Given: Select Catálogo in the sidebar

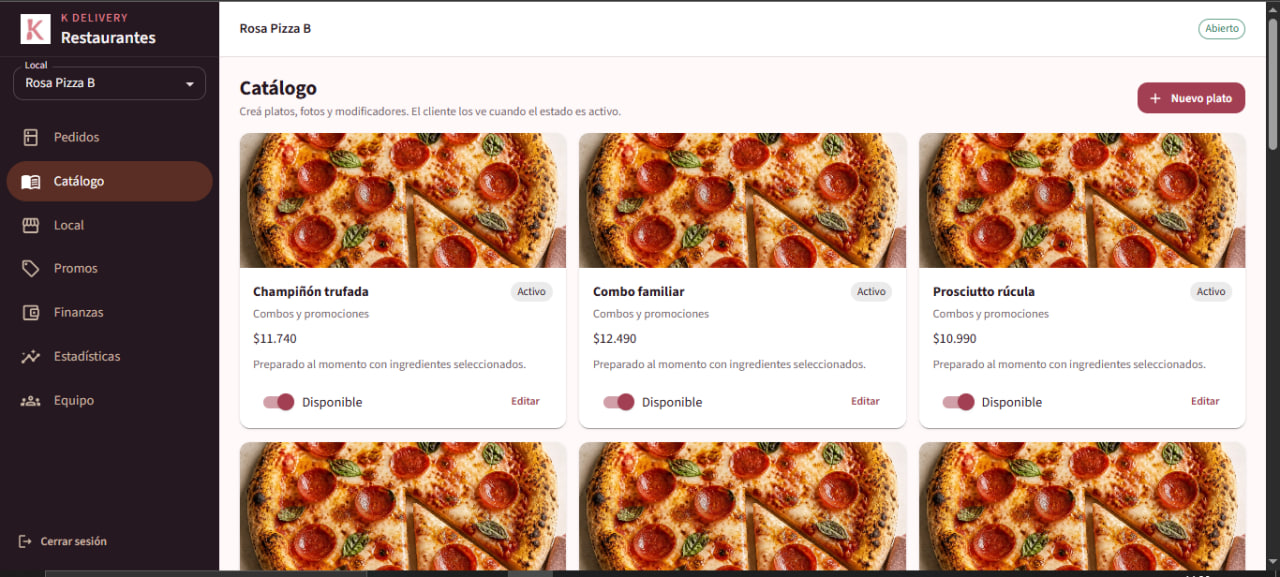Looking at the screenshot, I should pos(109,181).
